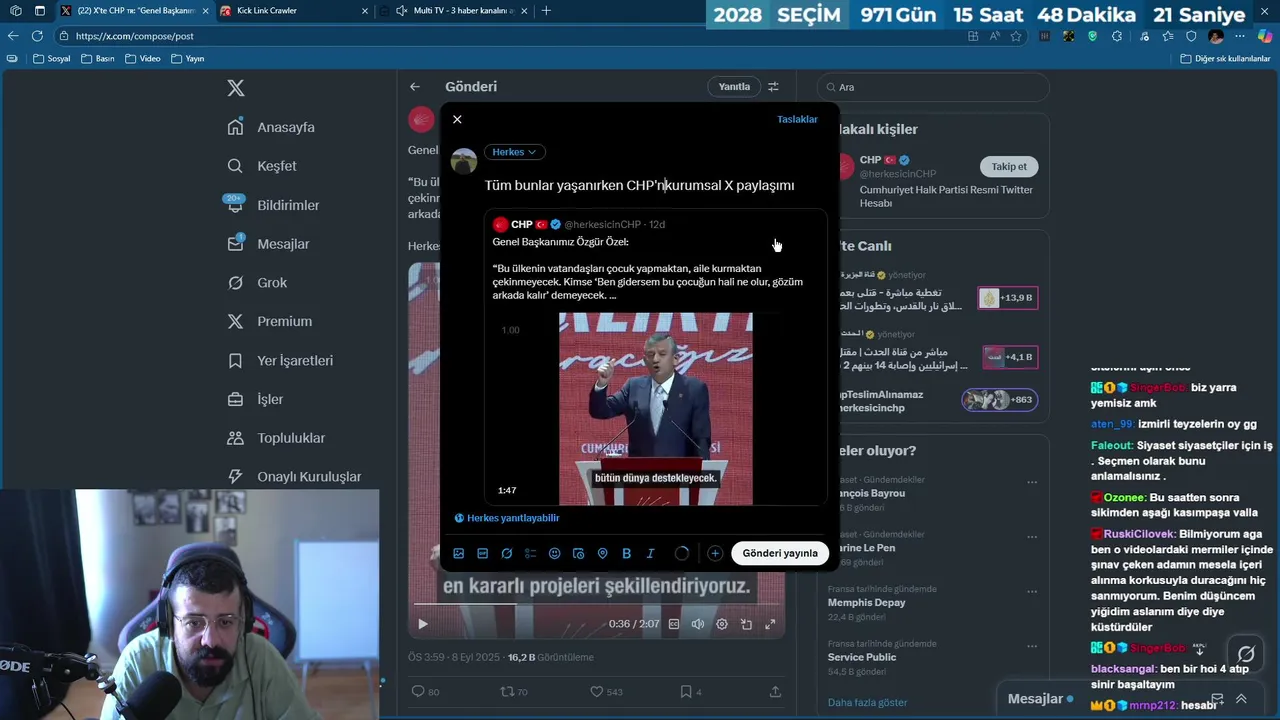Toggle italic formatting in composer
This screenshot has width=1280, height=720.
pyautogui.click(x=651, y=553)
